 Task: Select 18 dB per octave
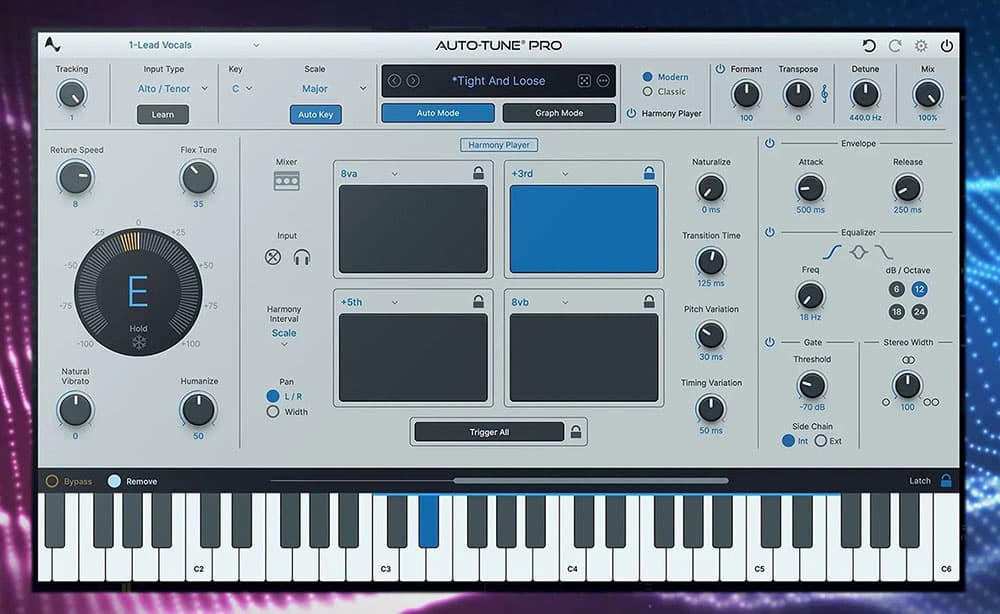(896, 312)
